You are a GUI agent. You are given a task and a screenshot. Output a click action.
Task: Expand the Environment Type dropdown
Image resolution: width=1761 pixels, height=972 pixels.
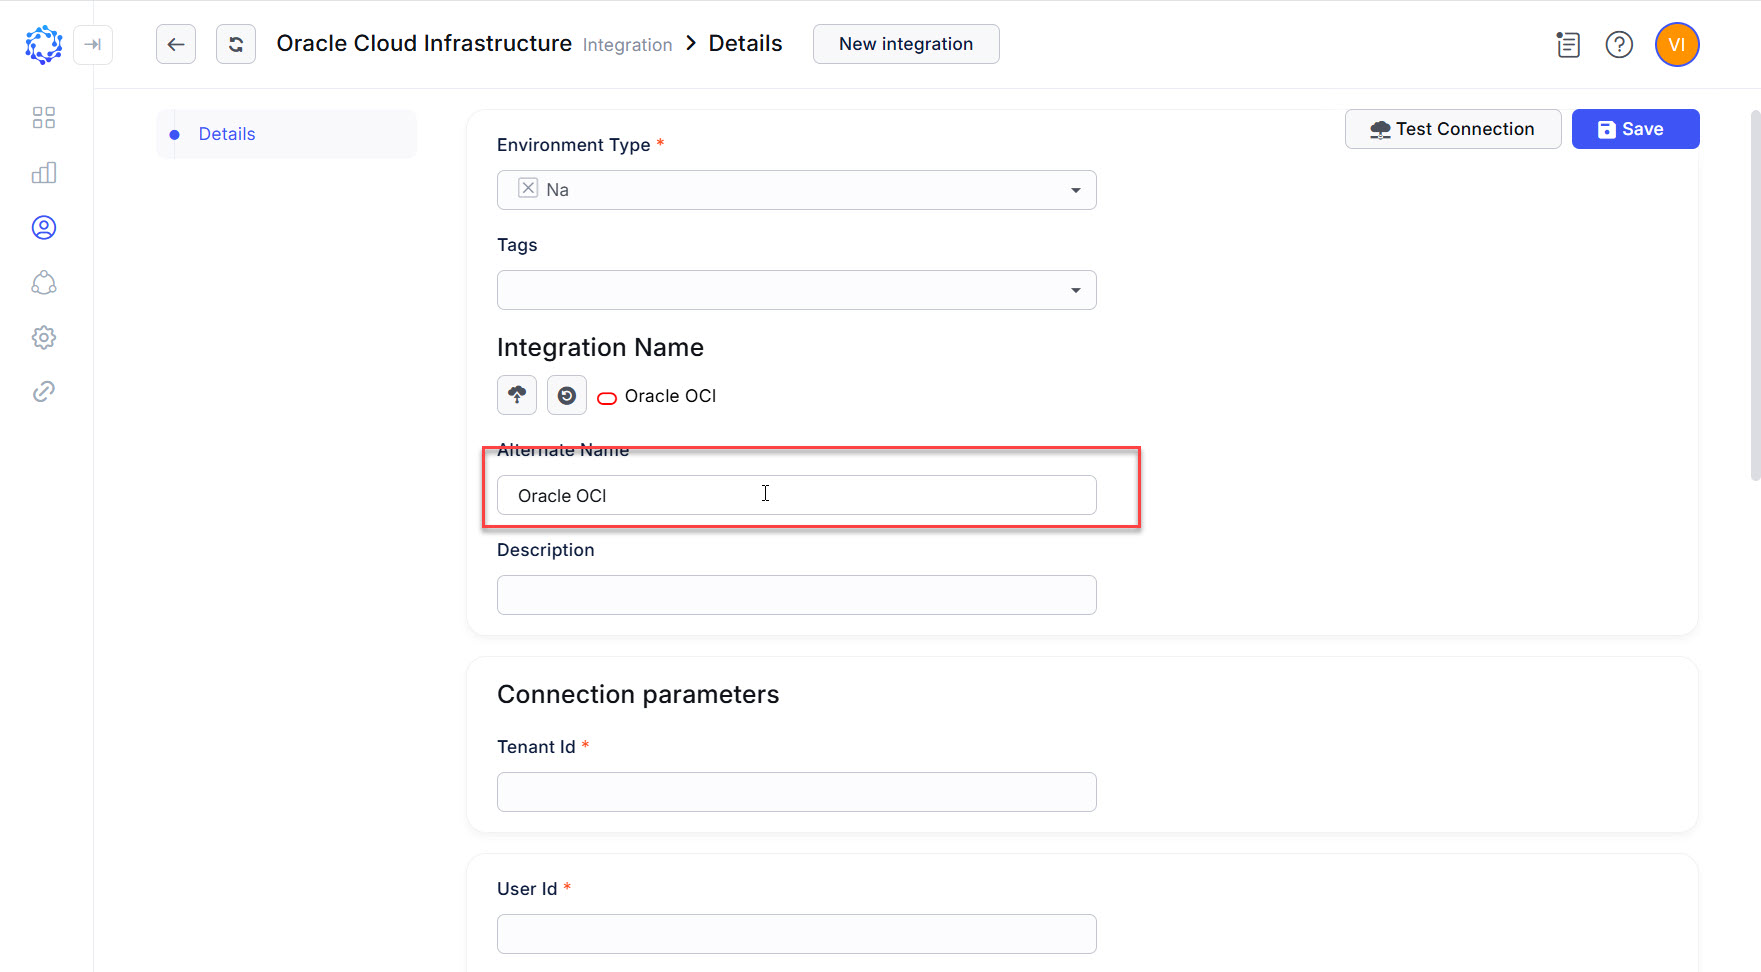(x=1076, y=189)
